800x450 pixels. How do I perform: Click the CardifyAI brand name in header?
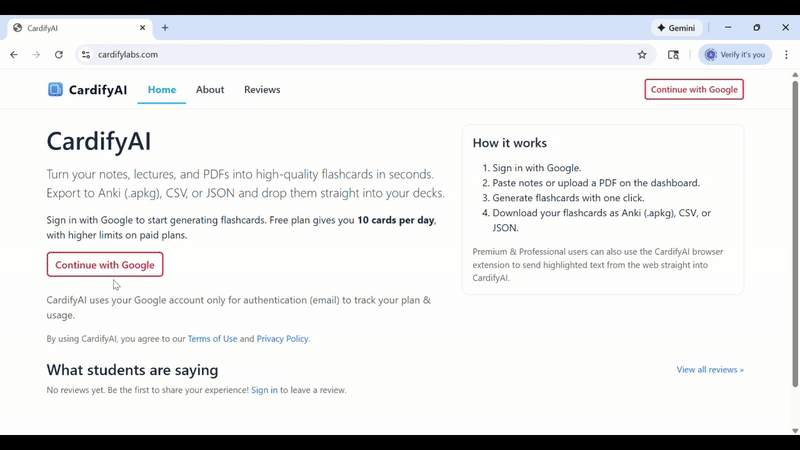tap(97, 90)
